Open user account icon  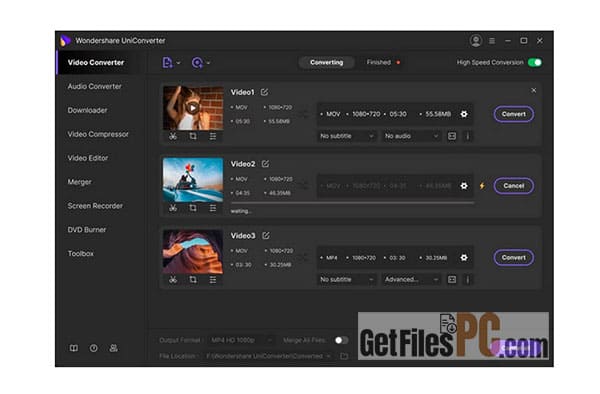pyautogui.click(x=476, y=41)
